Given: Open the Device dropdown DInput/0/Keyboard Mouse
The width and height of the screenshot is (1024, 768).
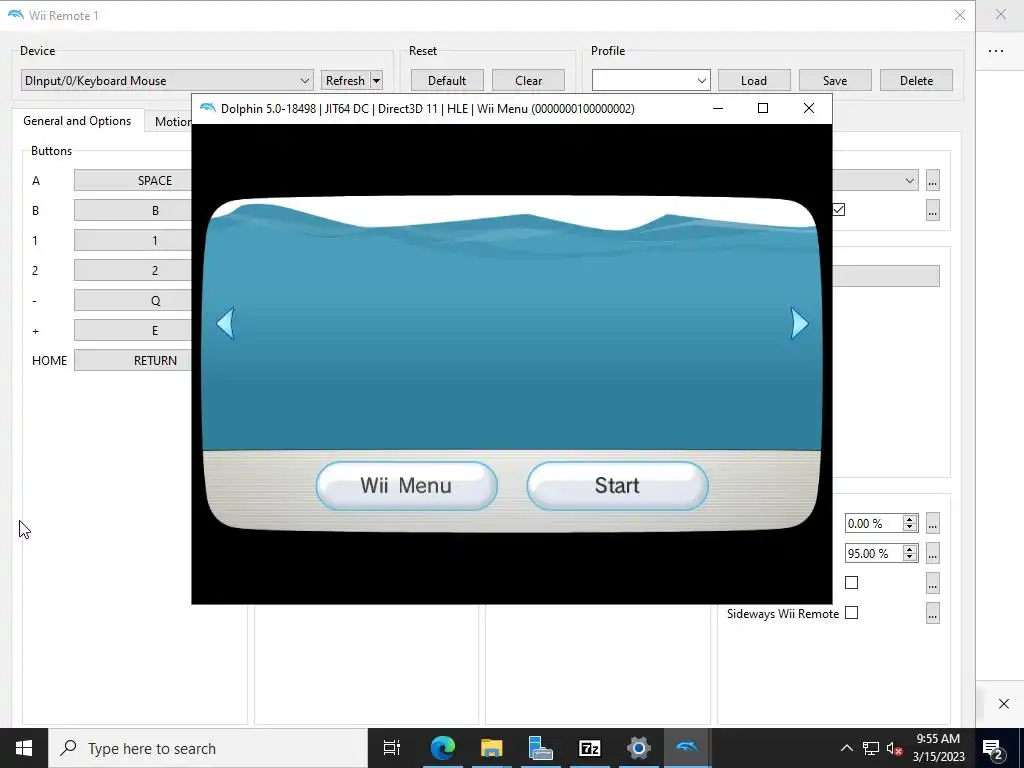Looking at the screenshot, I should (x=167, y=81).
